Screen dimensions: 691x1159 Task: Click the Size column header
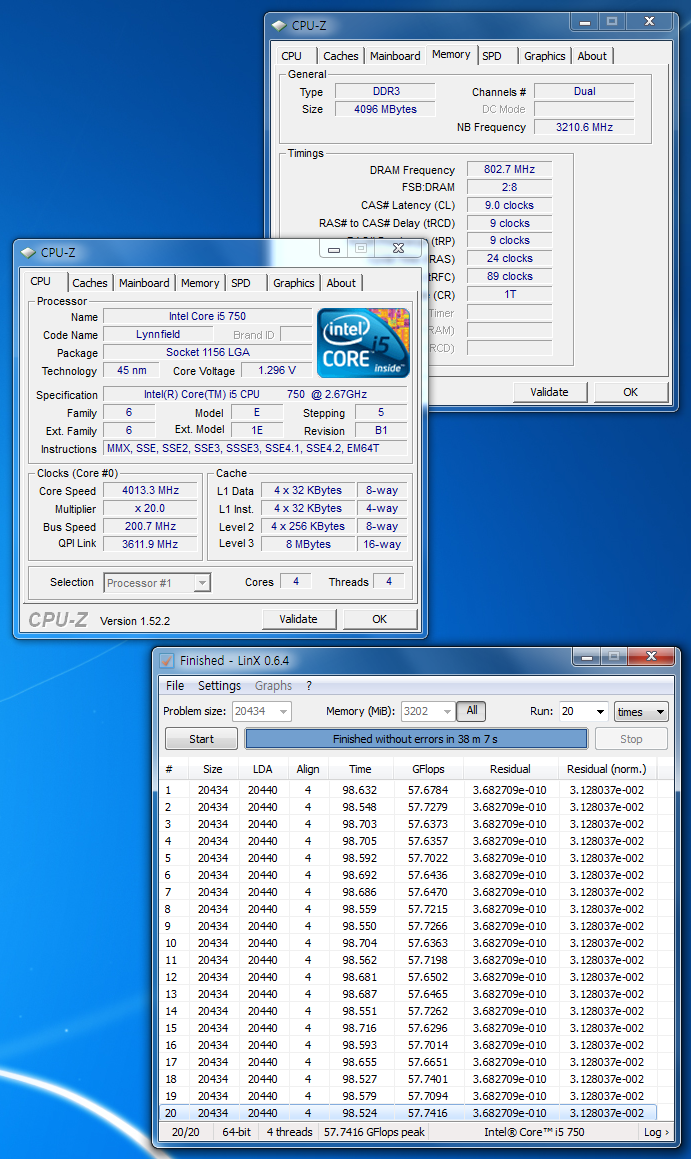(213, 769)
